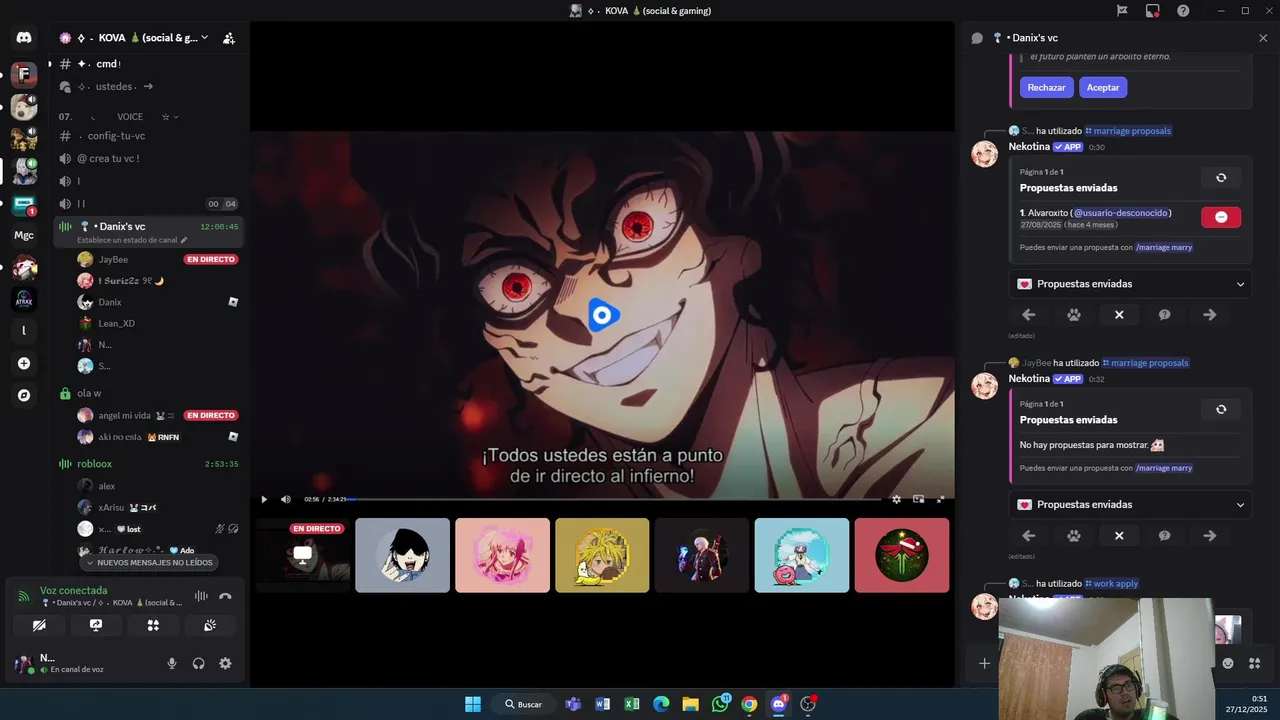This screenshot has width=1280, height=720.
Task: Open /marriage marry command link in first embed
Action: [1164, 247]
